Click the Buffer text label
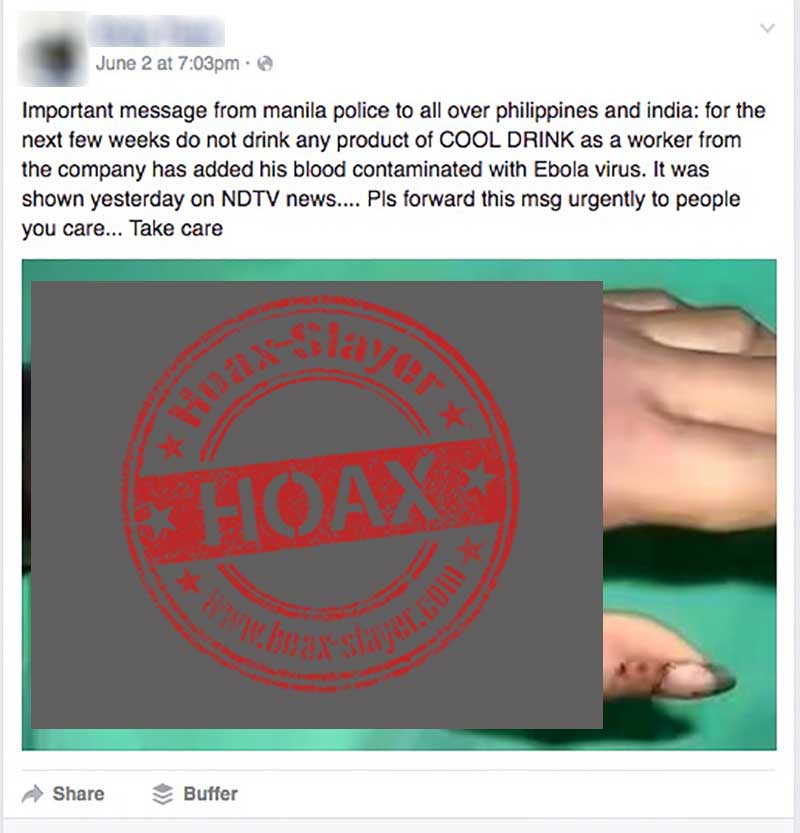800x833 pixels. 210,794
